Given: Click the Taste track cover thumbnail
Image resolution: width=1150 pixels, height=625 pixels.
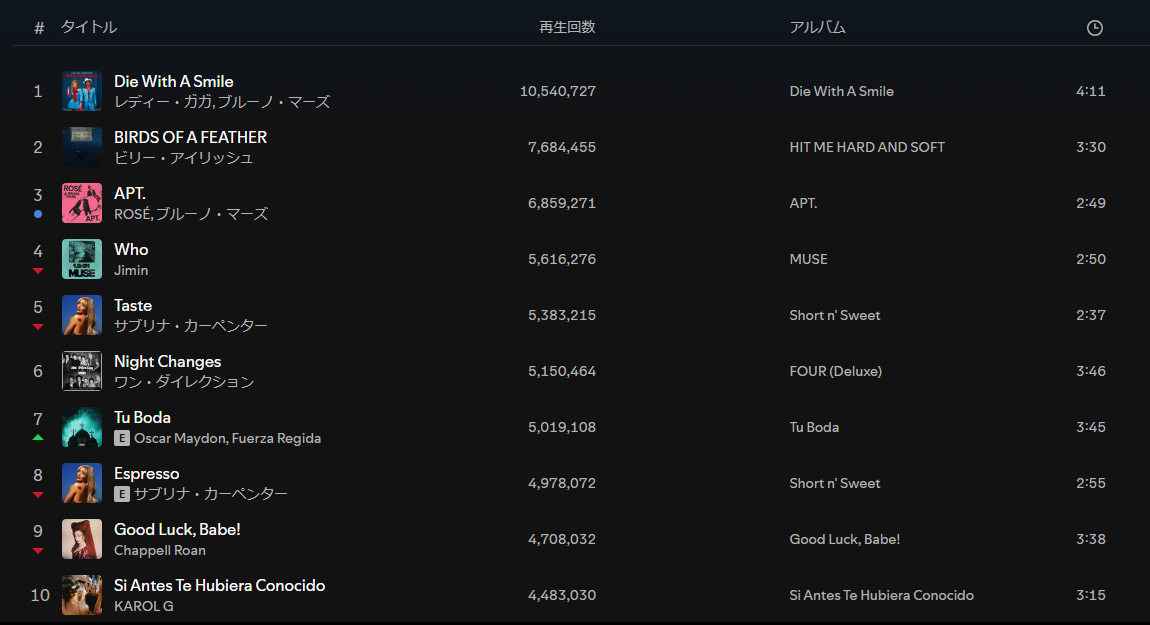Looking at the screenshot, I should point(82,315).
